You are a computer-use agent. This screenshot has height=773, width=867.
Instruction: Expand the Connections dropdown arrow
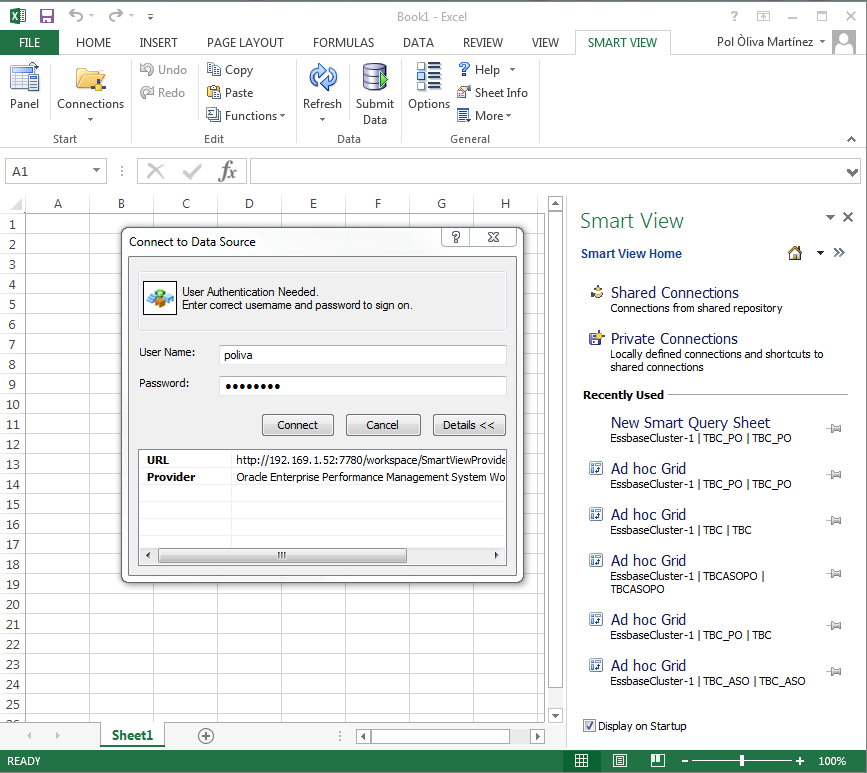point(90,119)
